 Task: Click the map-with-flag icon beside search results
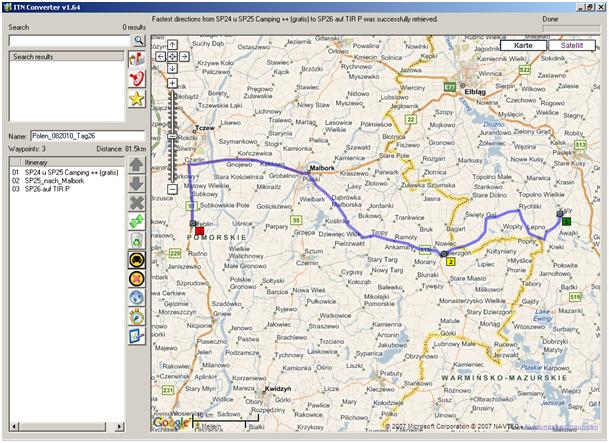coord(137,59)
